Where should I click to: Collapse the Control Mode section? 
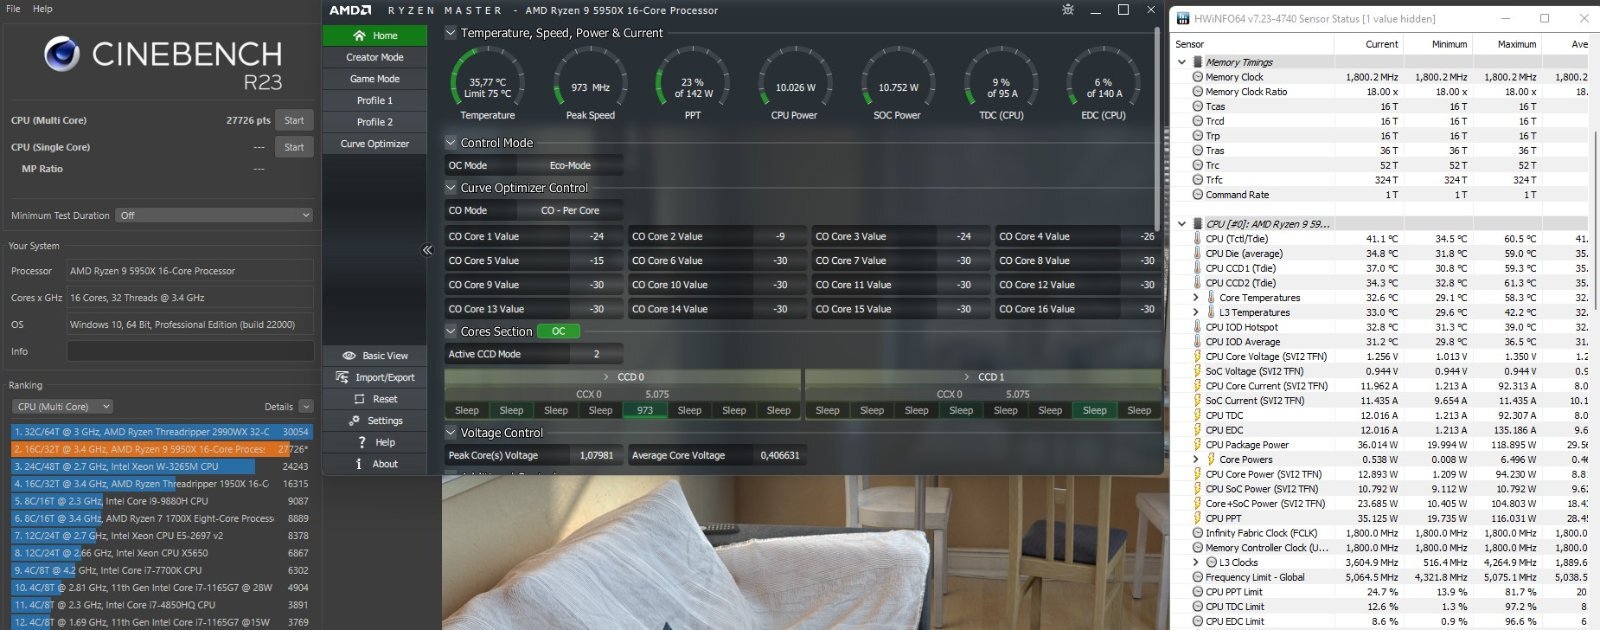pos(451,143)
